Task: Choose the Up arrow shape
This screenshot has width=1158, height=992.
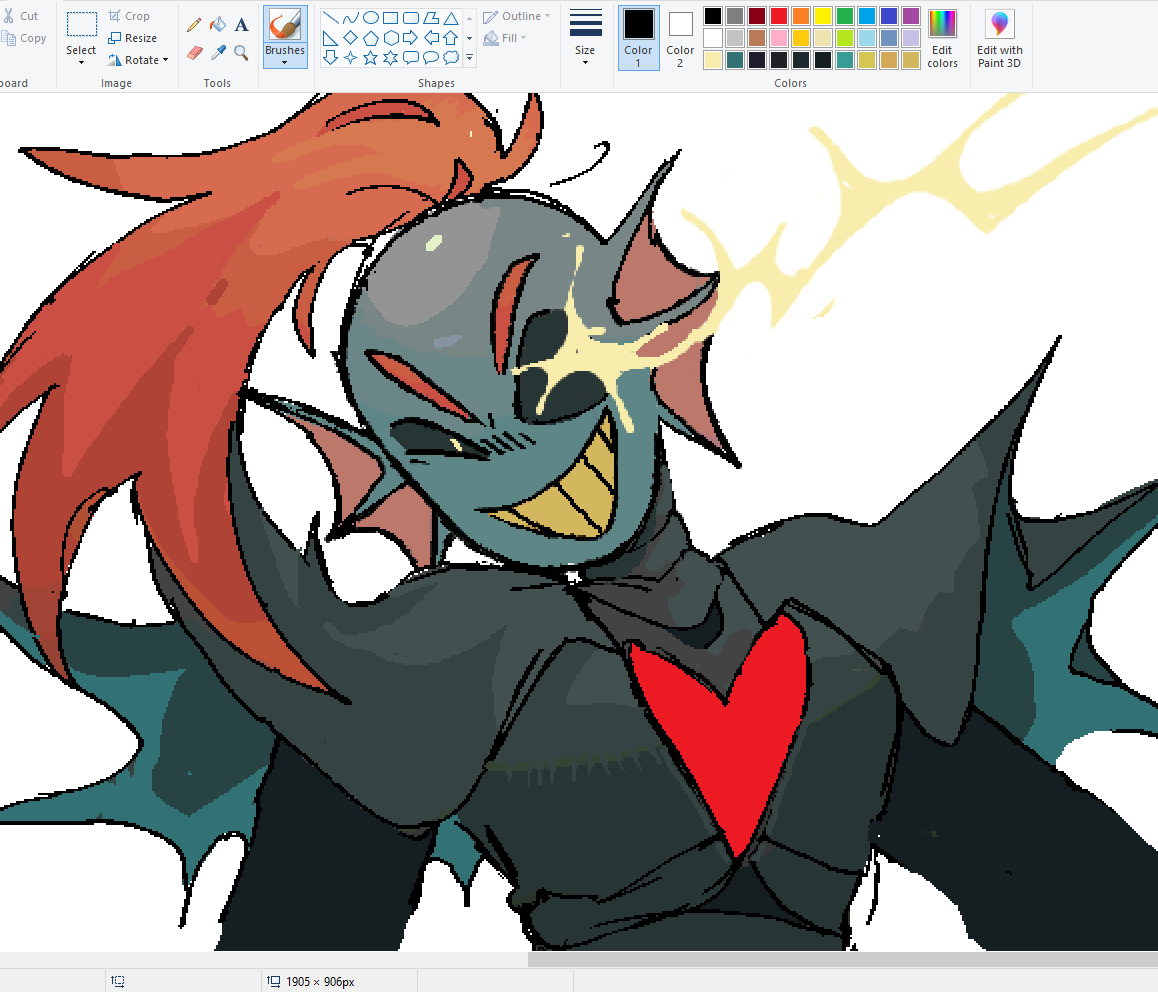Action: tap(450, 38)
